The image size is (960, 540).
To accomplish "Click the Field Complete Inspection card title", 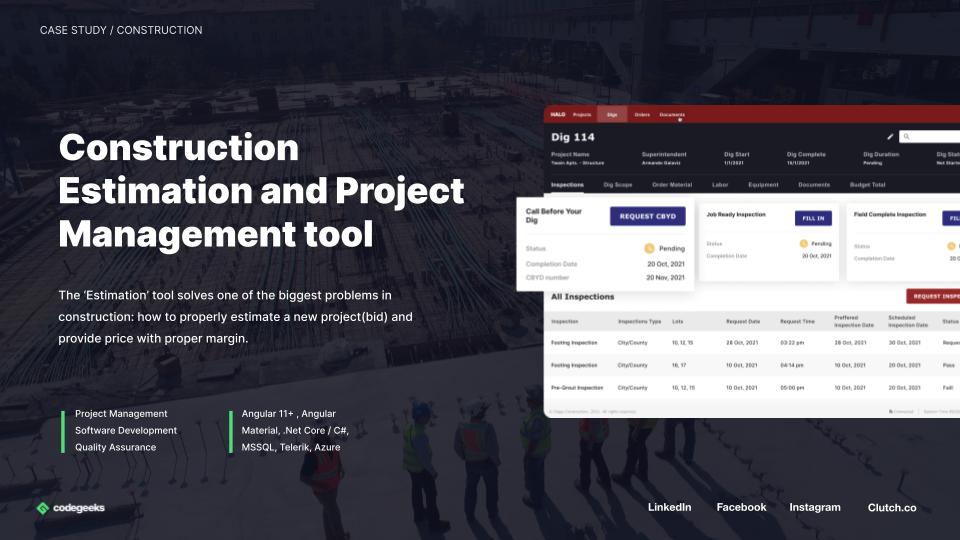I will (x=890, y=214).
